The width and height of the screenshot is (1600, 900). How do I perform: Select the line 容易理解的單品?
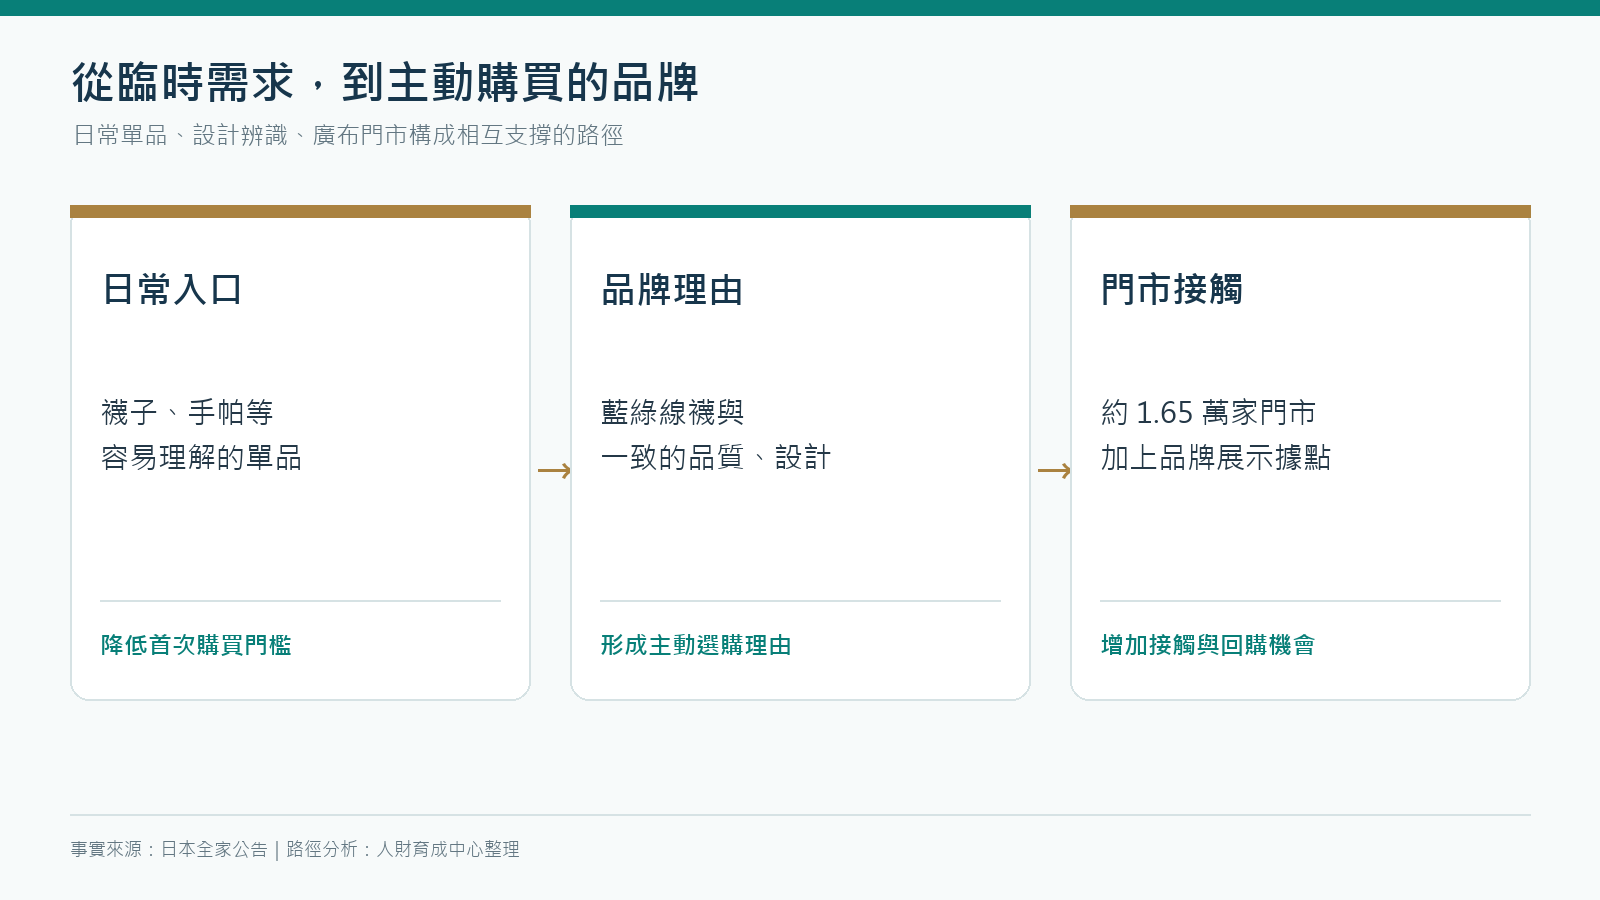[201, 457]
